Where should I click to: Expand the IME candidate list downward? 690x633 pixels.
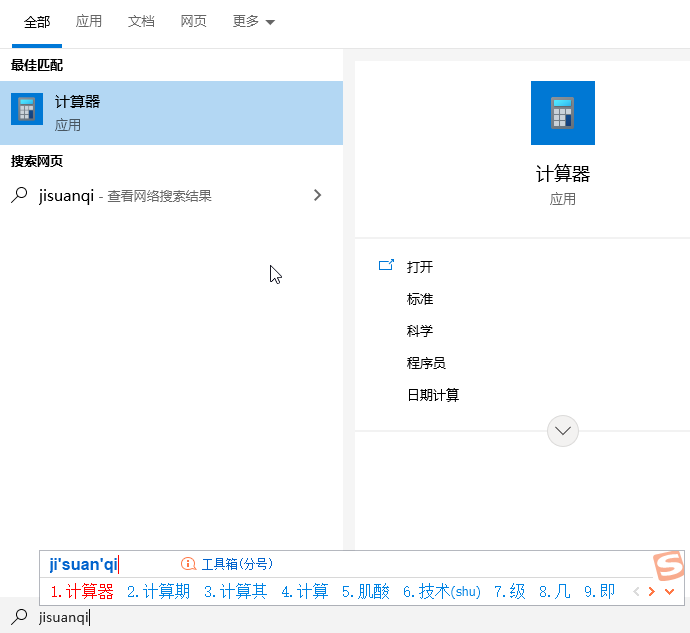669,592
